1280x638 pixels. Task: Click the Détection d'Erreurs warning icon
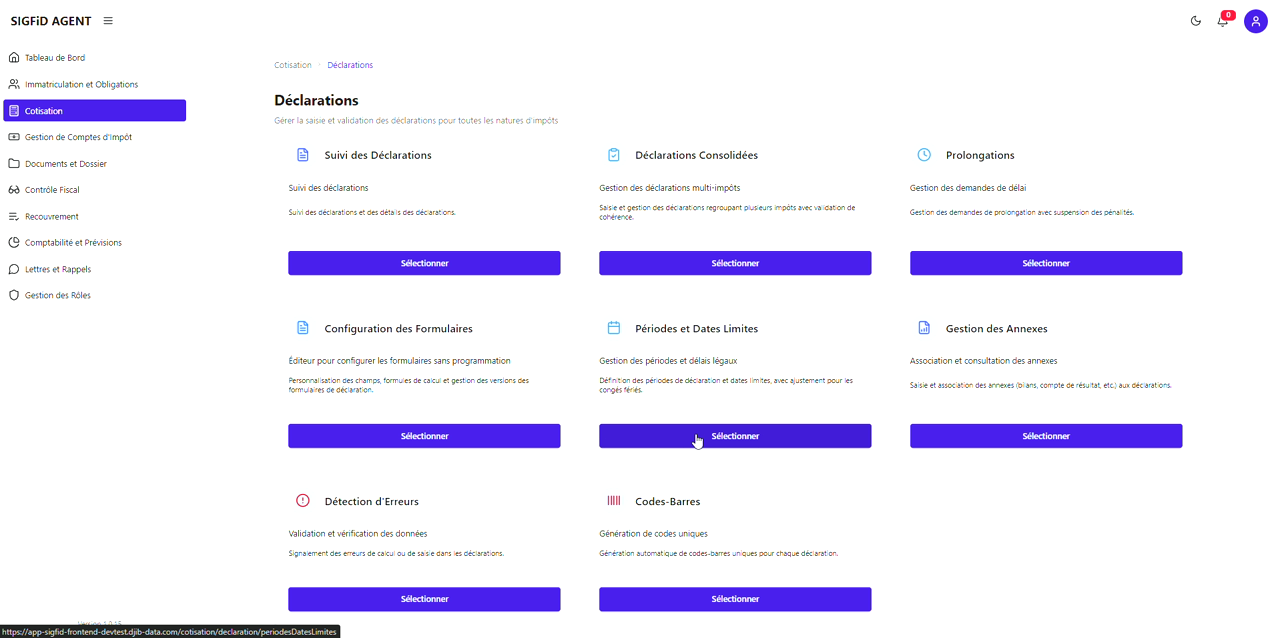click(303, 501)
